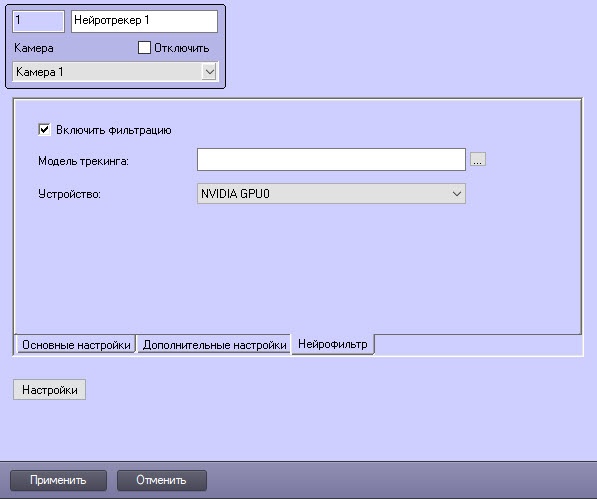Uncheck the Включить фильтрацию checkbox

44,129
